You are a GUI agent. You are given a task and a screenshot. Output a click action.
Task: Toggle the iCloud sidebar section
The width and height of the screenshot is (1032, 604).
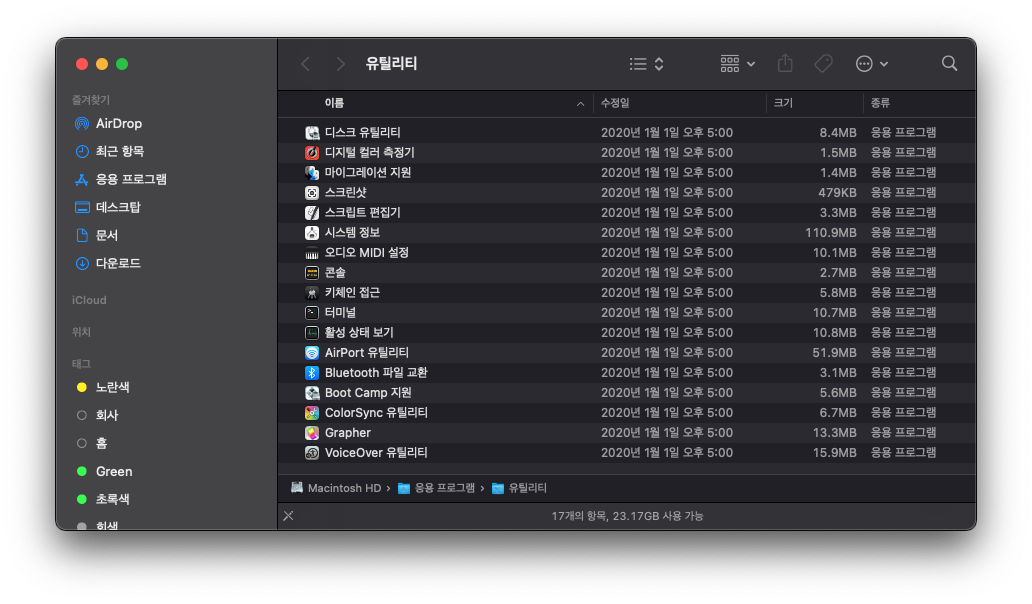click(x=89, y=300)
